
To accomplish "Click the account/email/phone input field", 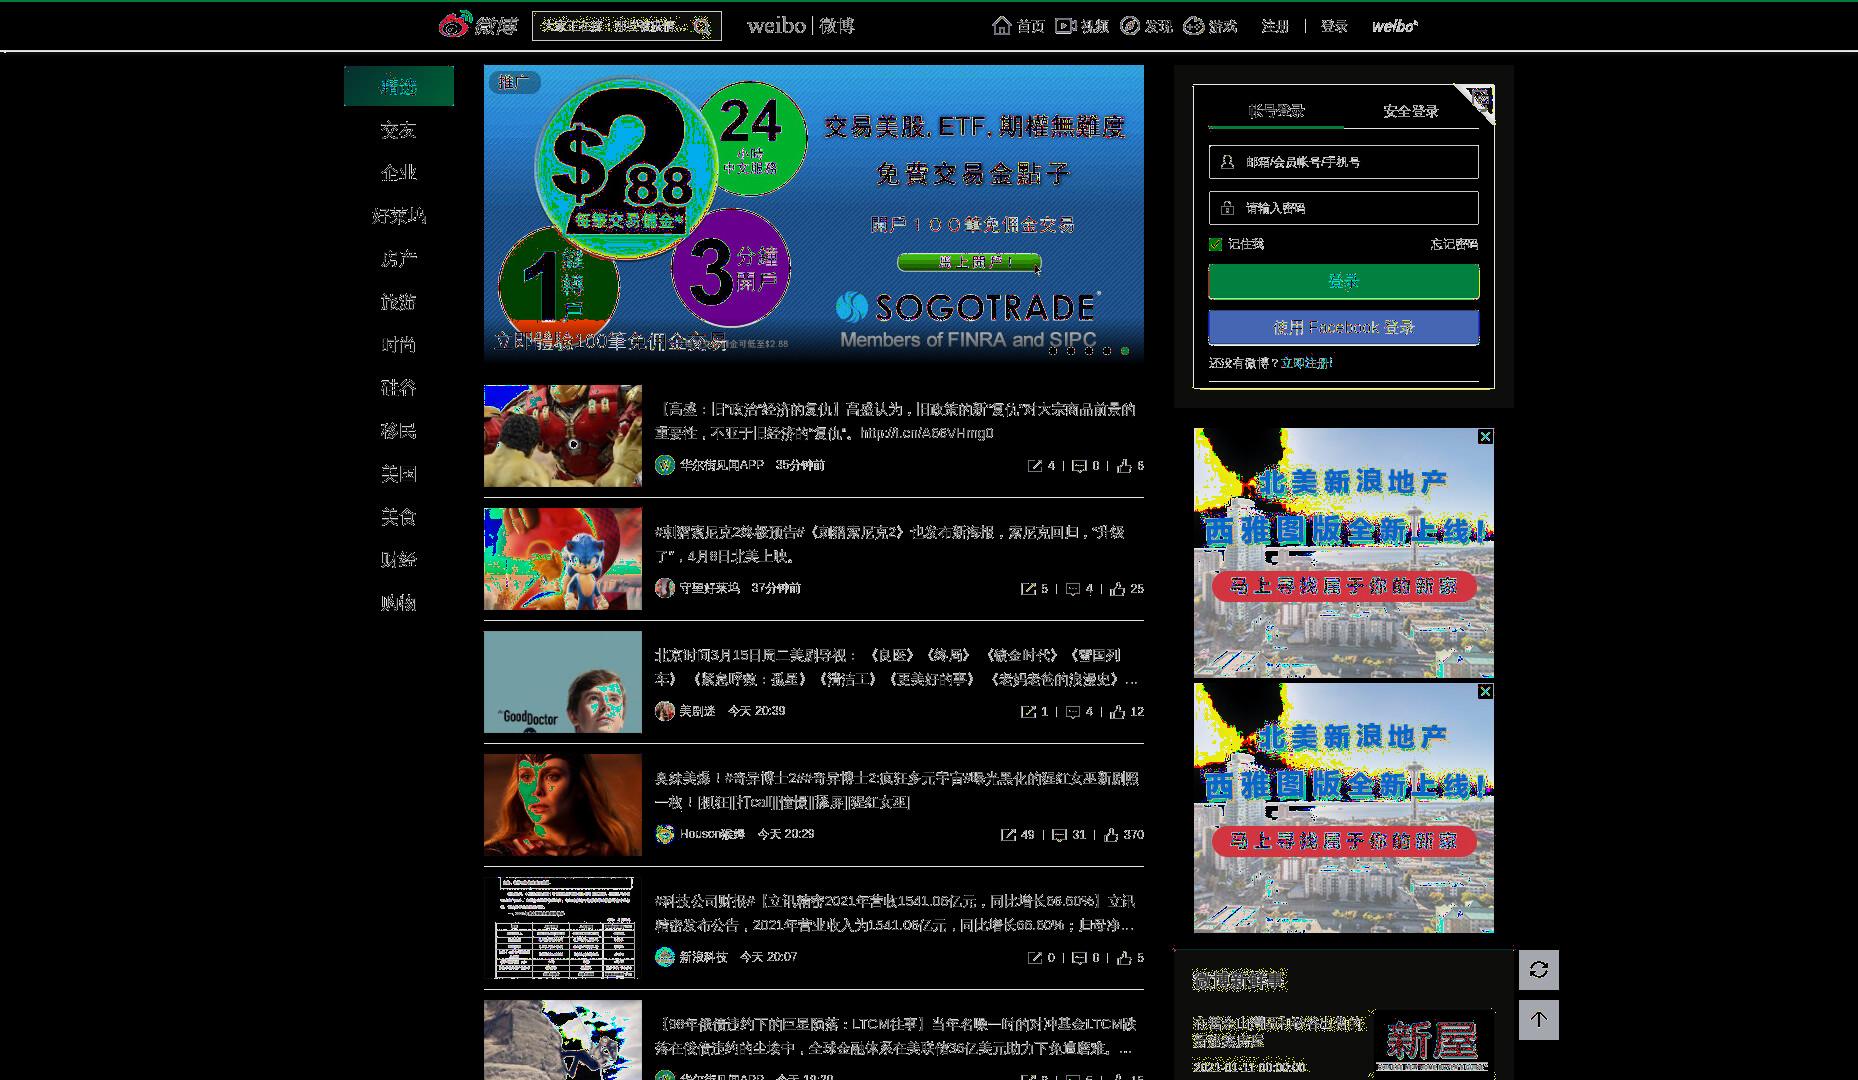I will [x=1343, y=162].
